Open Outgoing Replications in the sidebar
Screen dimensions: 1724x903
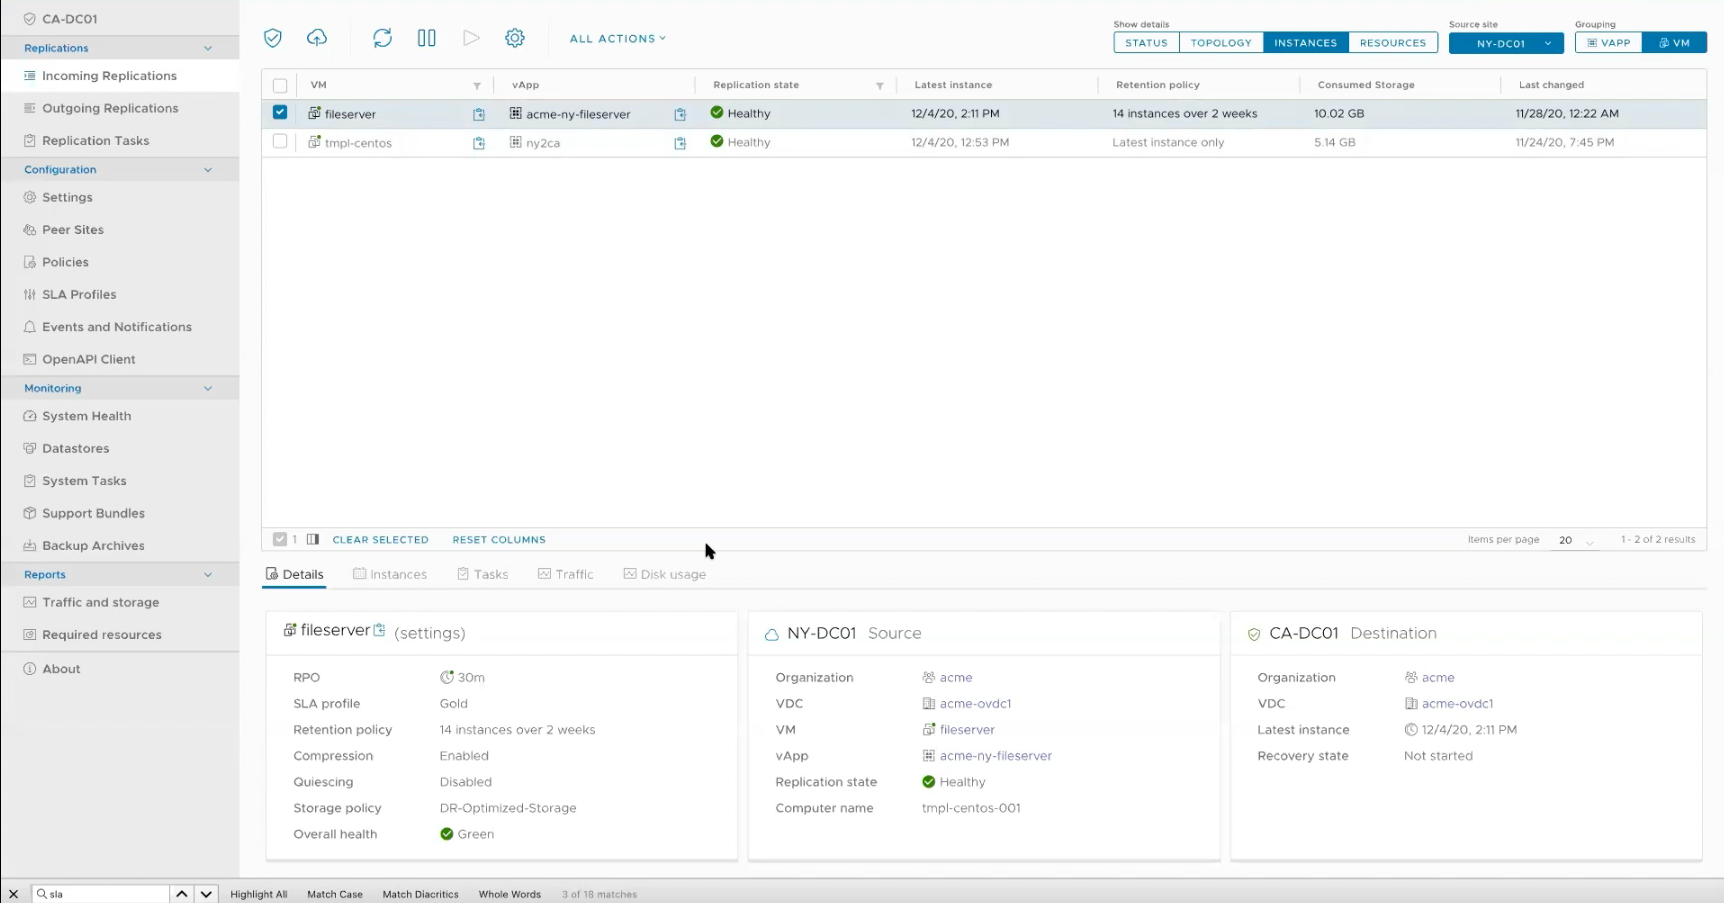[110, 107]
